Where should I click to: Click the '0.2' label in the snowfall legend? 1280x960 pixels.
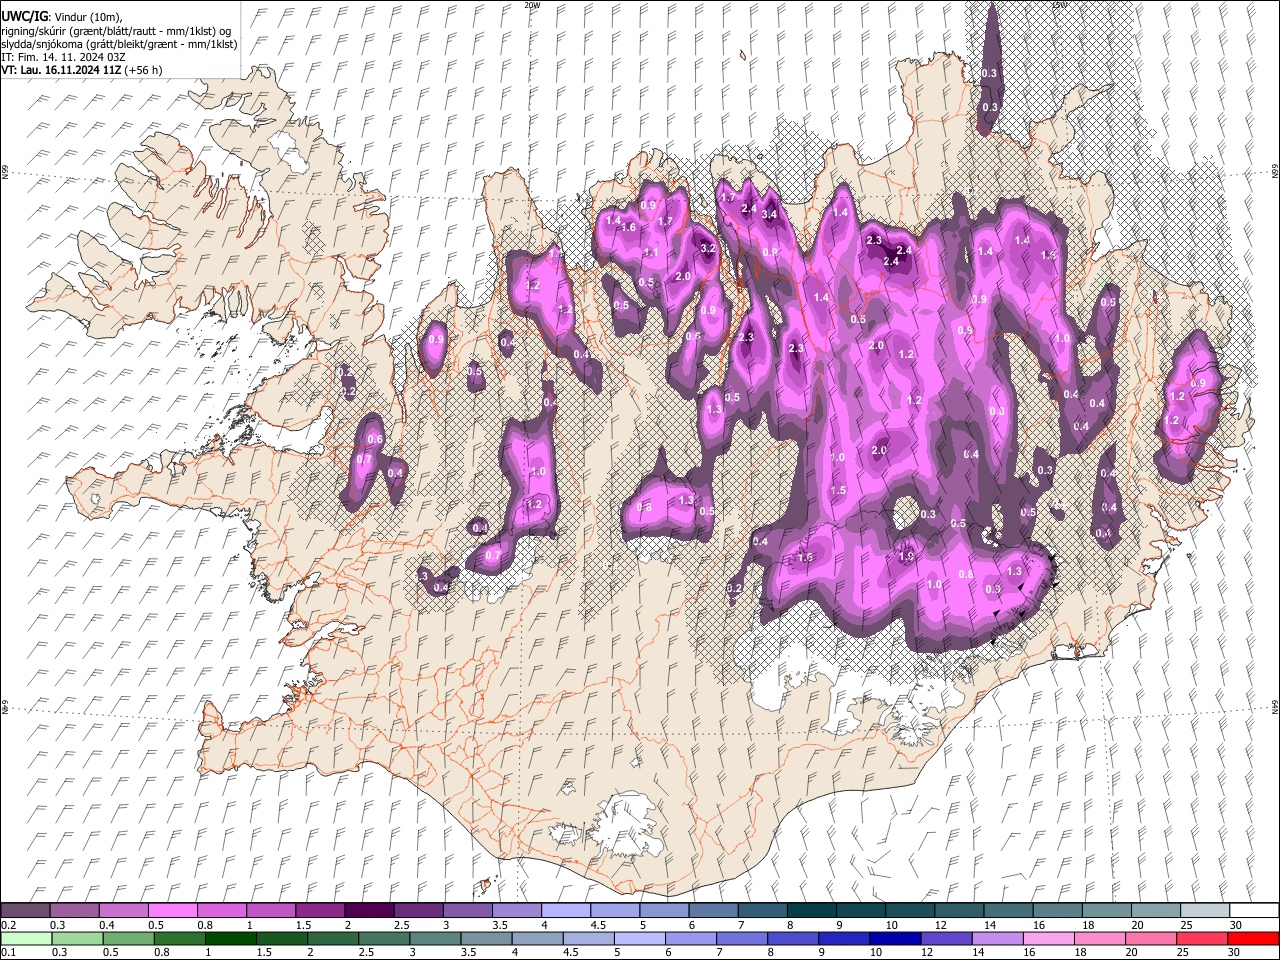[7, 925]
